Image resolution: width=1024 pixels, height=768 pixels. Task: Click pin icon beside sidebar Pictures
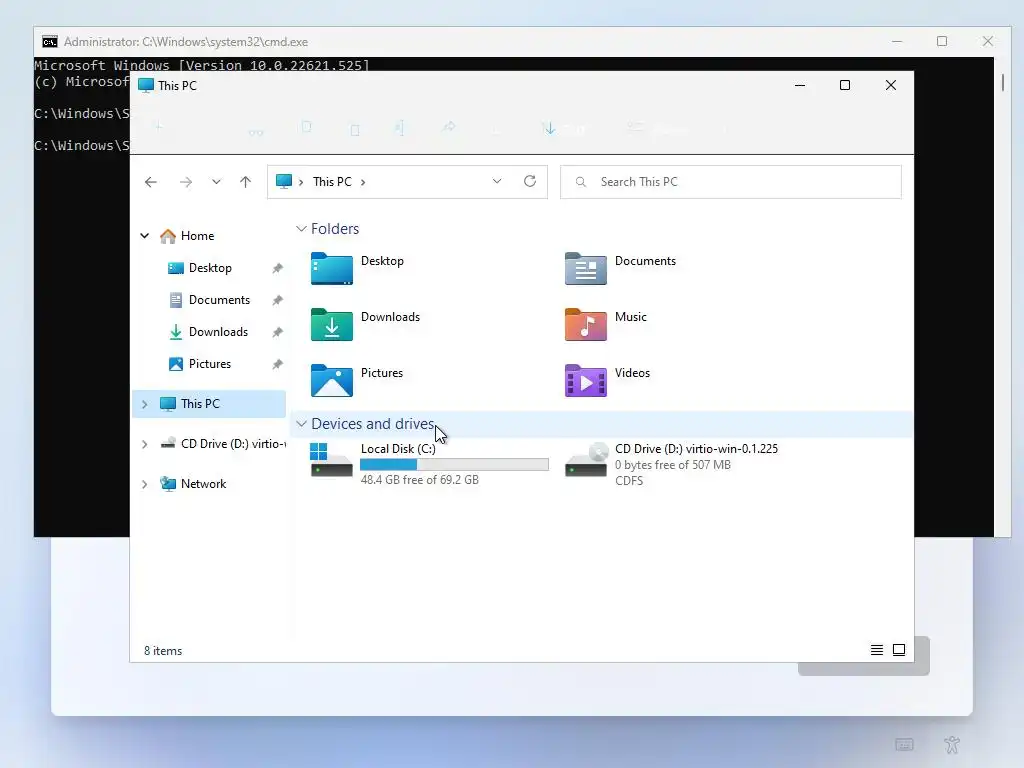[278, 364]
